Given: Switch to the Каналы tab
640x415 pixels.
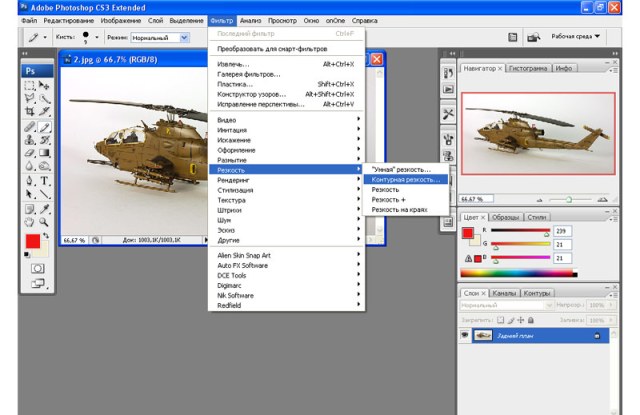Looking at the screenshot, I should 503,293.
